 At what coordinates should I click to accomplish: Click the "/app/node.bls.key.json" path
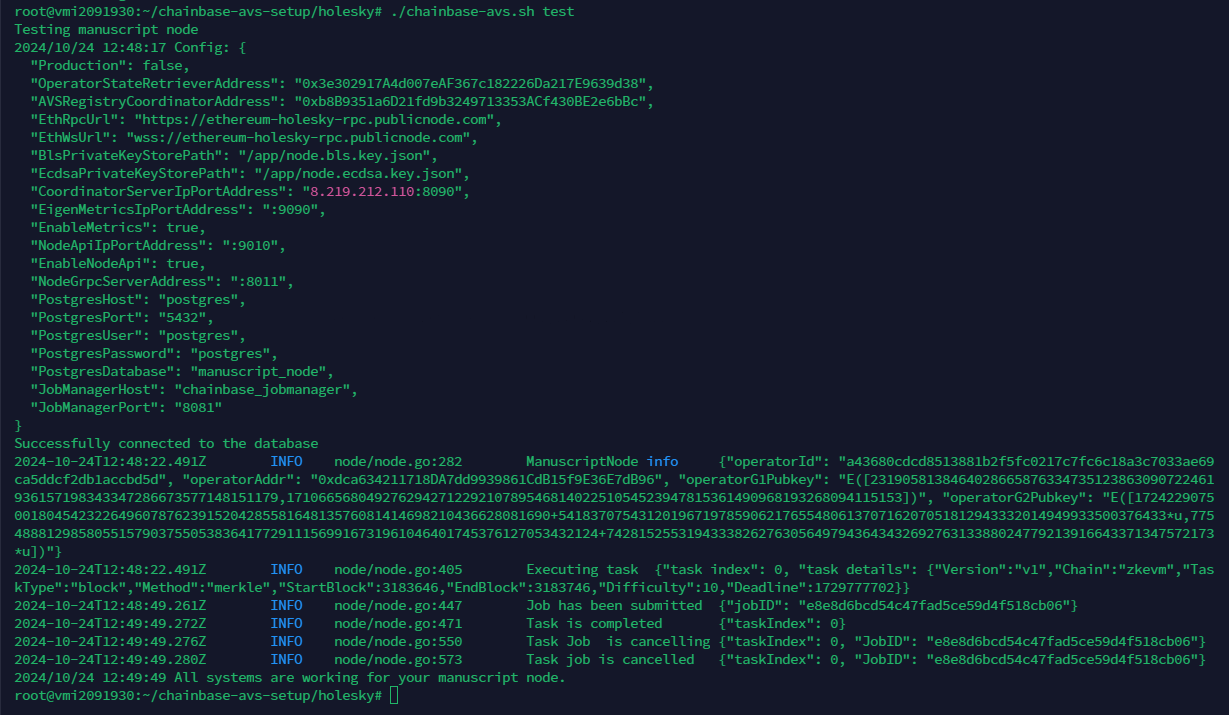pos(334,155)
